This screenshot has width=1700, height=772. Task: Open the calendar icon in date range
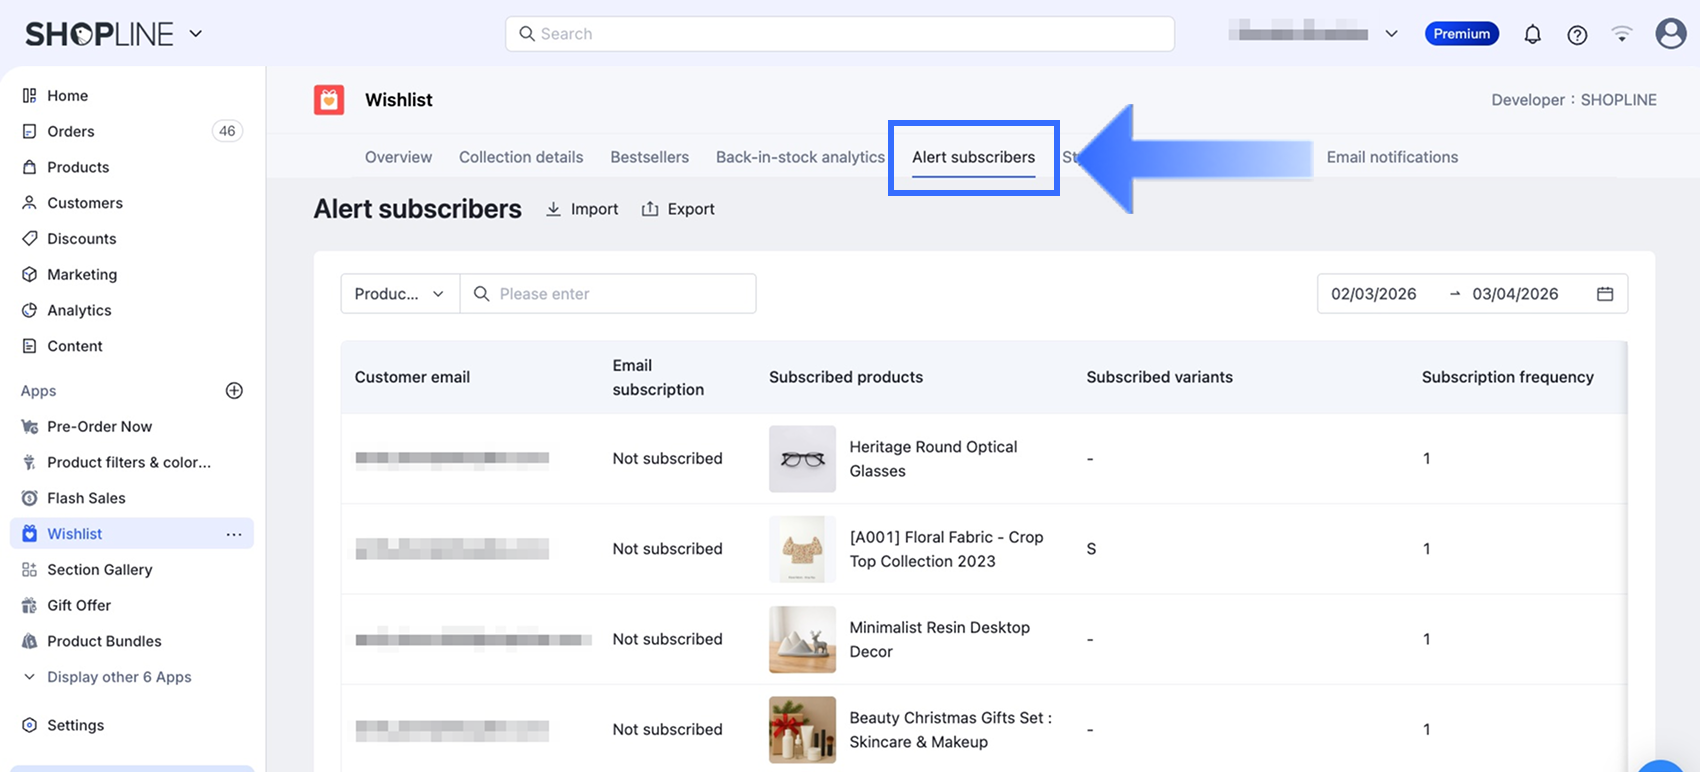[x=1605, y=294]
